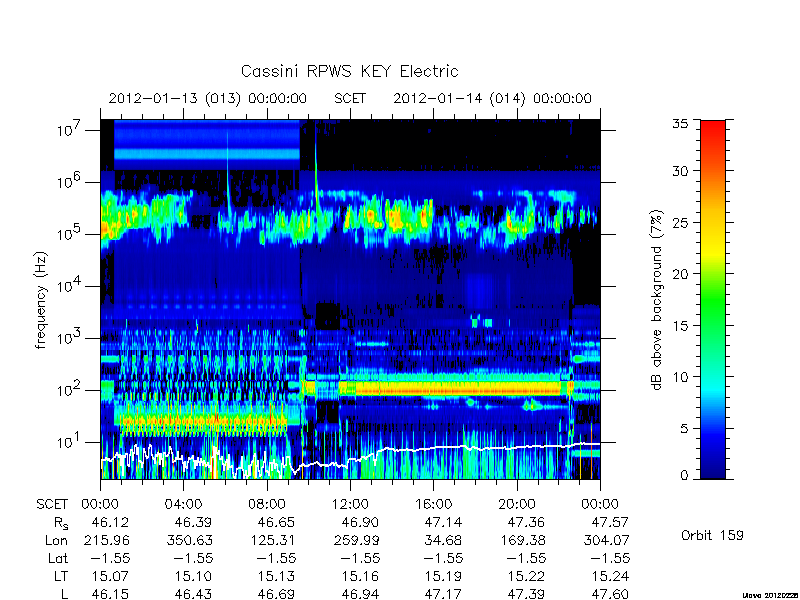Select the frequency (Hz) axis label
800x600 pixels.
pos(41,300)
